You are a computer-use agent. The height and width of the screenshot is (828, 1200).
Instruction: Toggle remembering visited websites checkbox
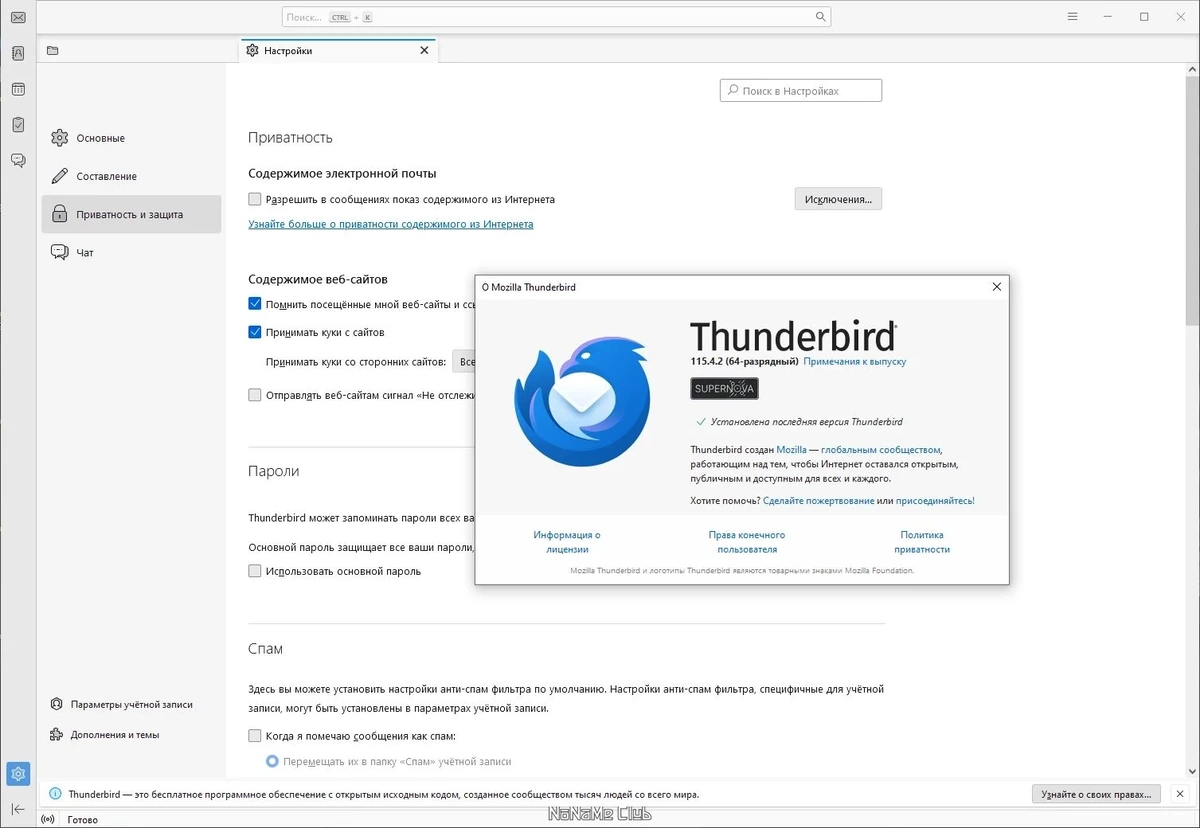(255, 304)
